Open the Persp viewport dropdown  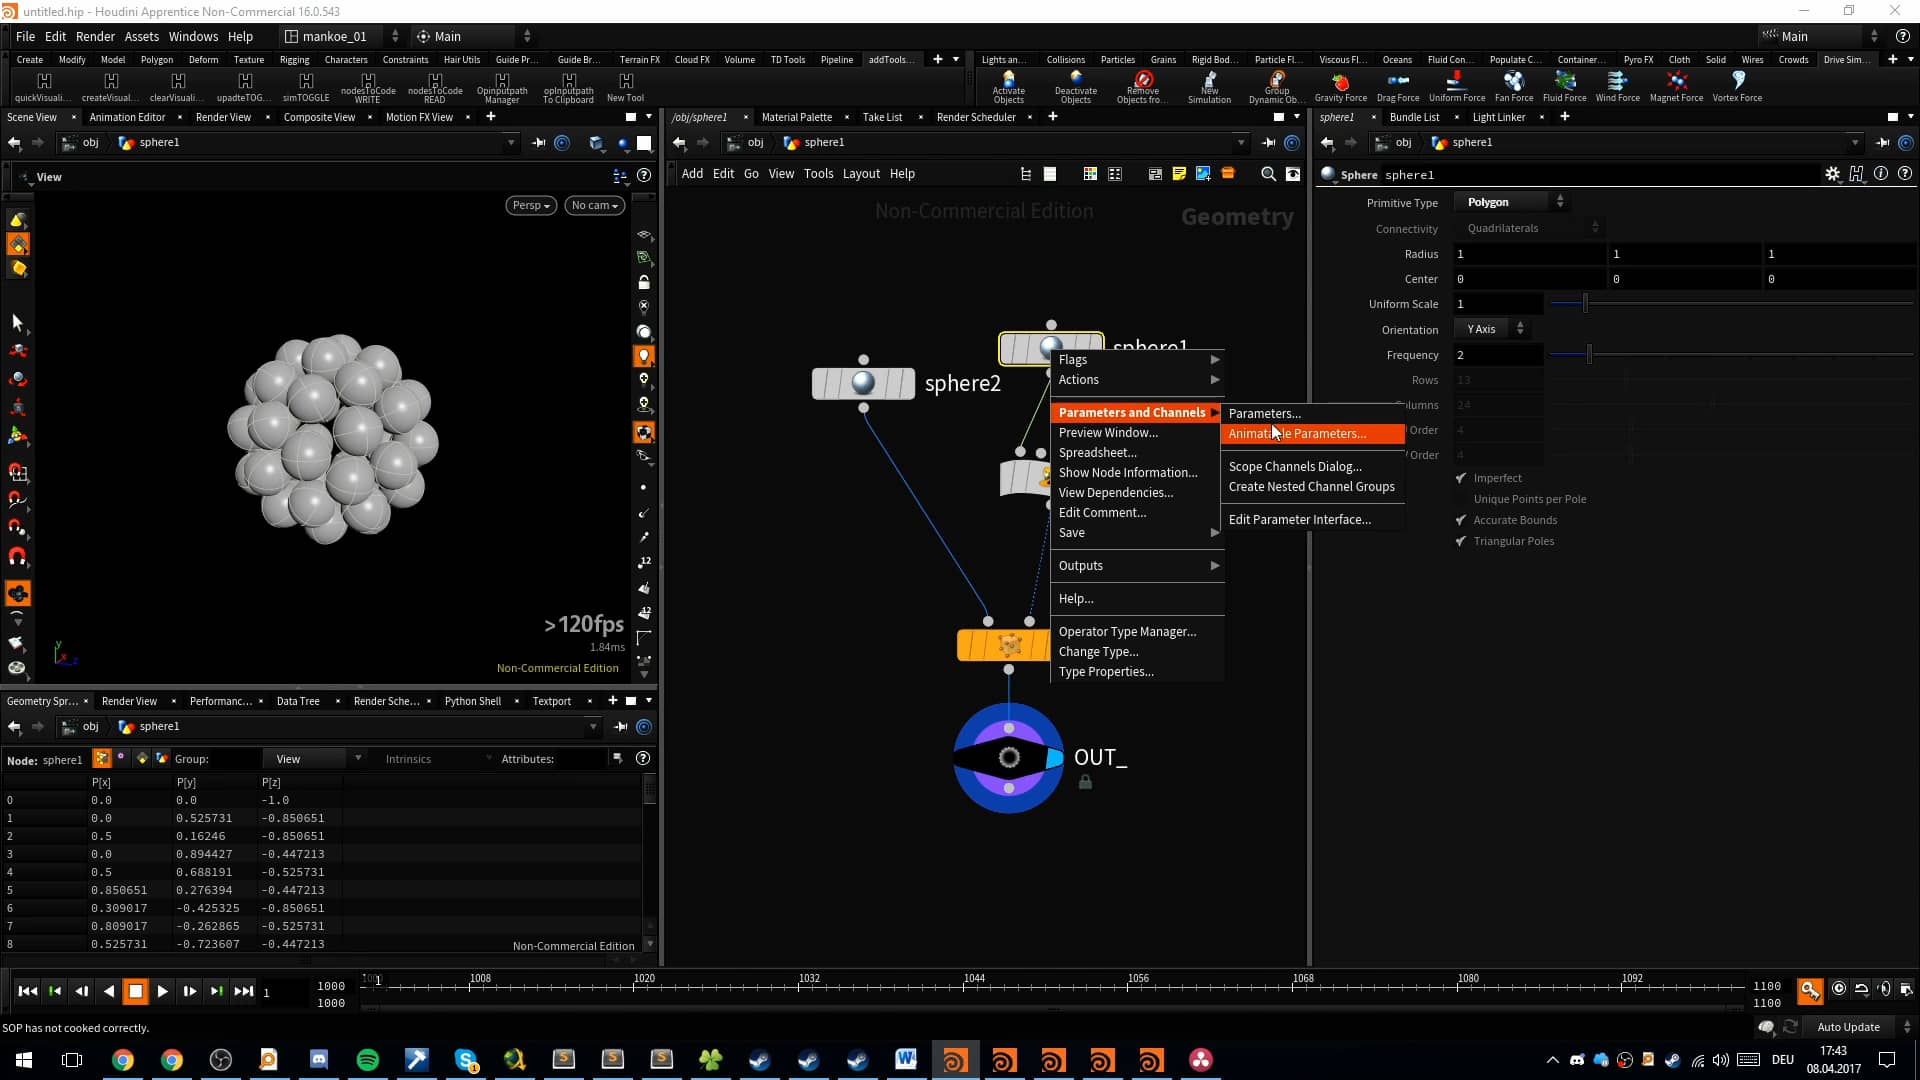(531, 205)
